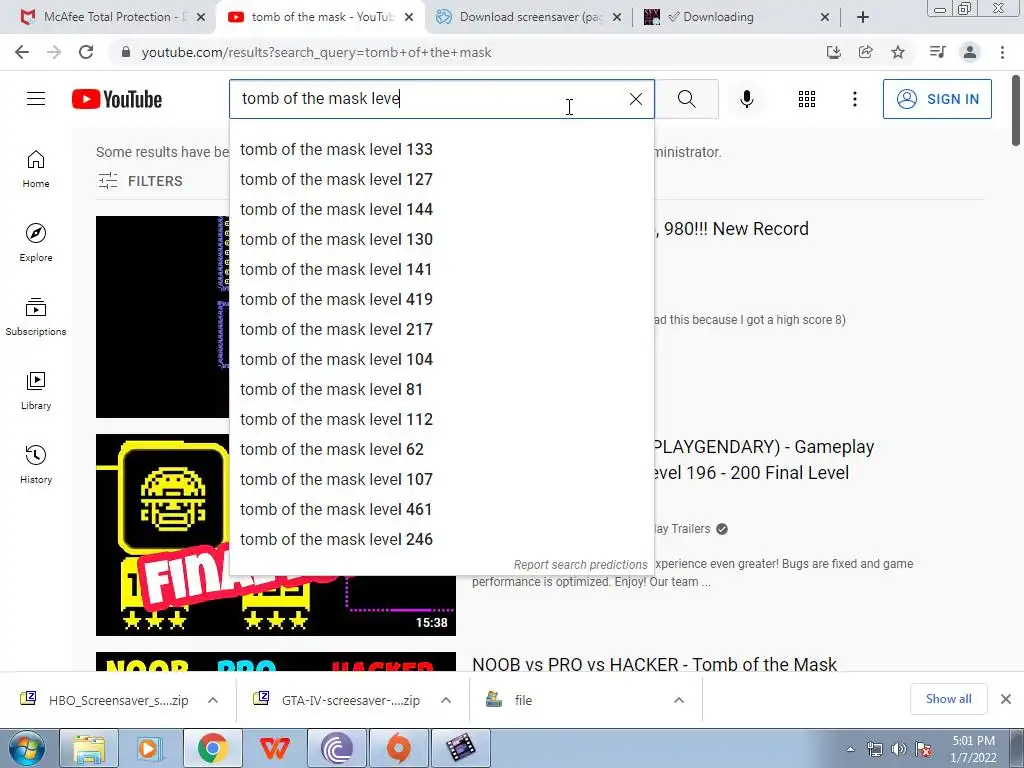Open Windows Explorer folder in taskbar
The width and height of the screenshot is (1024, 768).
[x=89, y=748]
